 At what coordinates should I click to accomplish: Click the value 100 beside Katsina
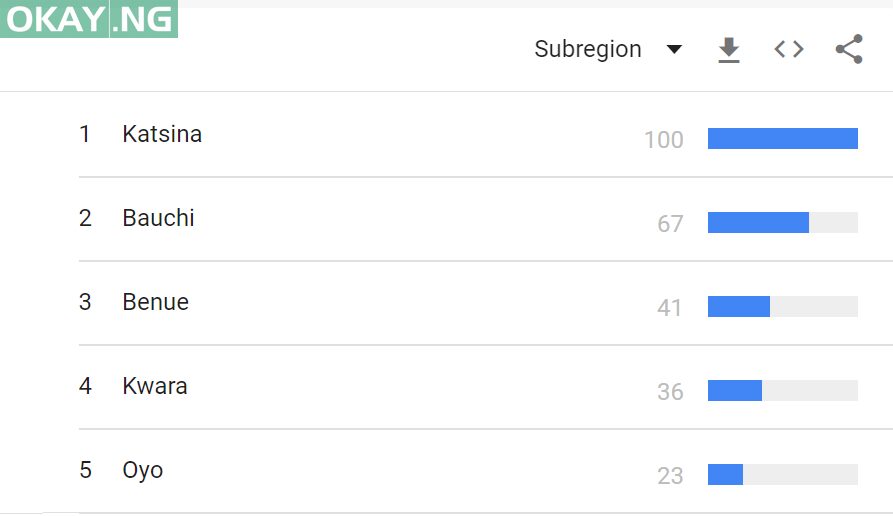(x=664, y=140)
